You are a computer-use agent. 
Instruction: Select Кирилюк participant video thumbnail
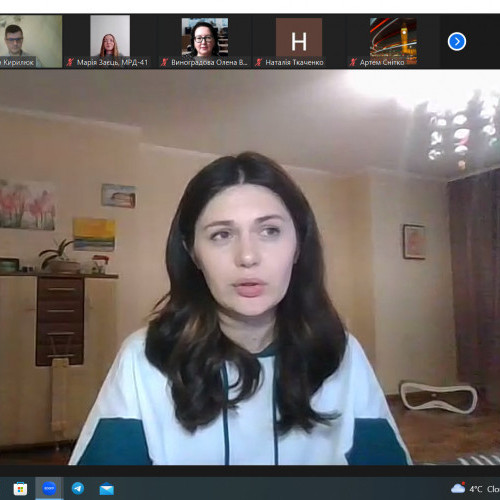(31, 41)
